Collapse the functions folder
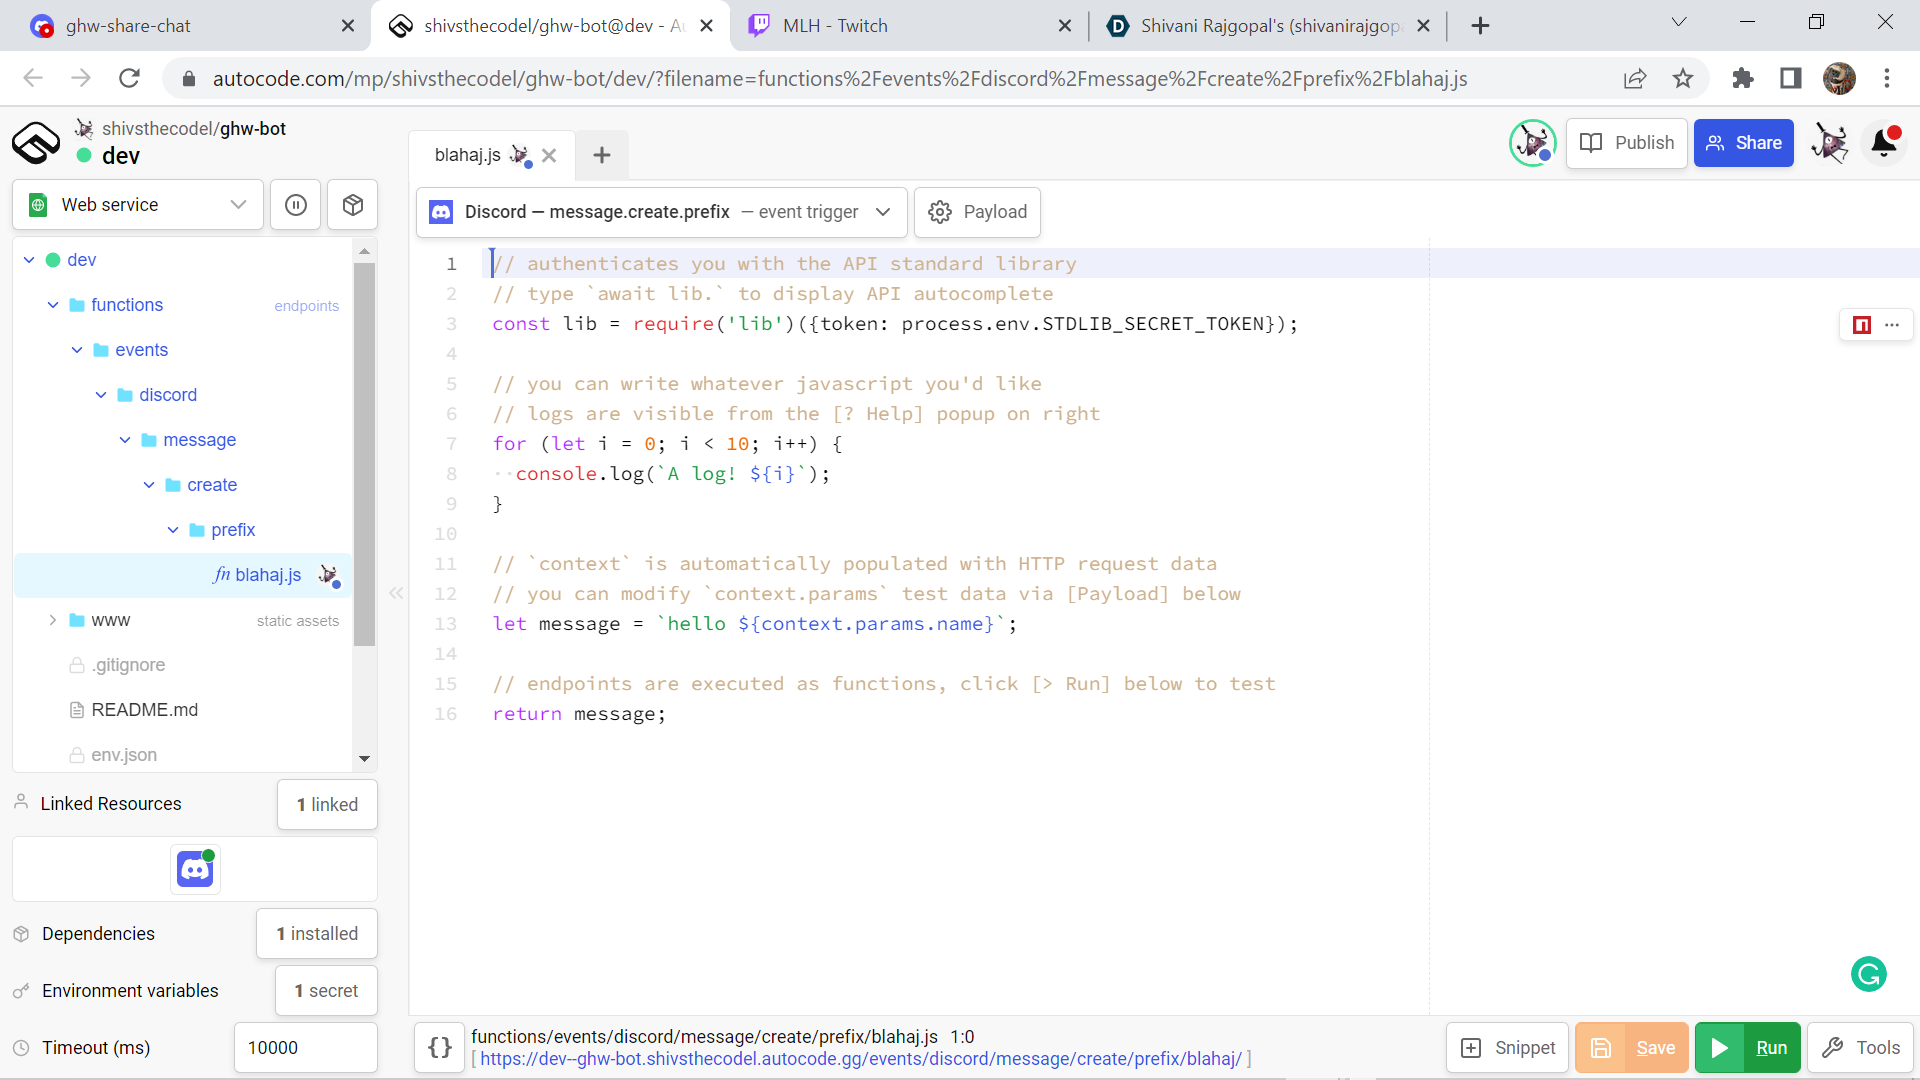 (x=53, y=305)
